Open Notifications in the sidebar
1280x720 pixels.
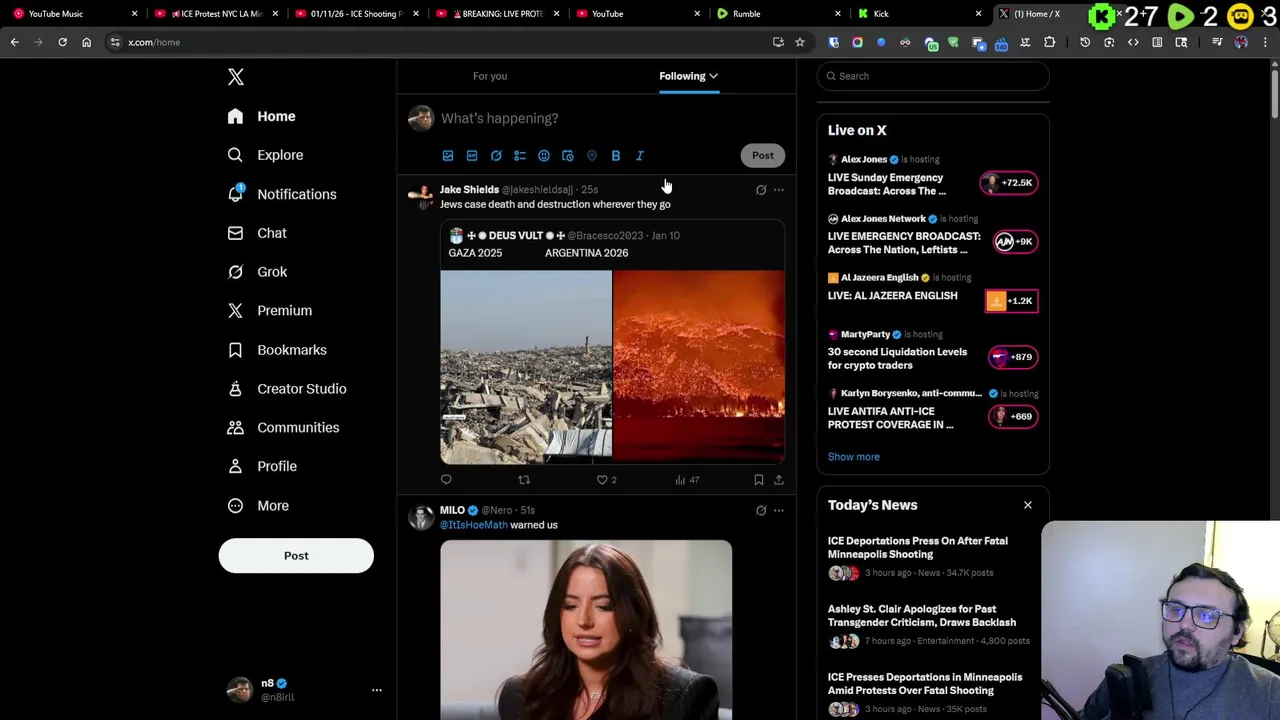pos(283,194)
